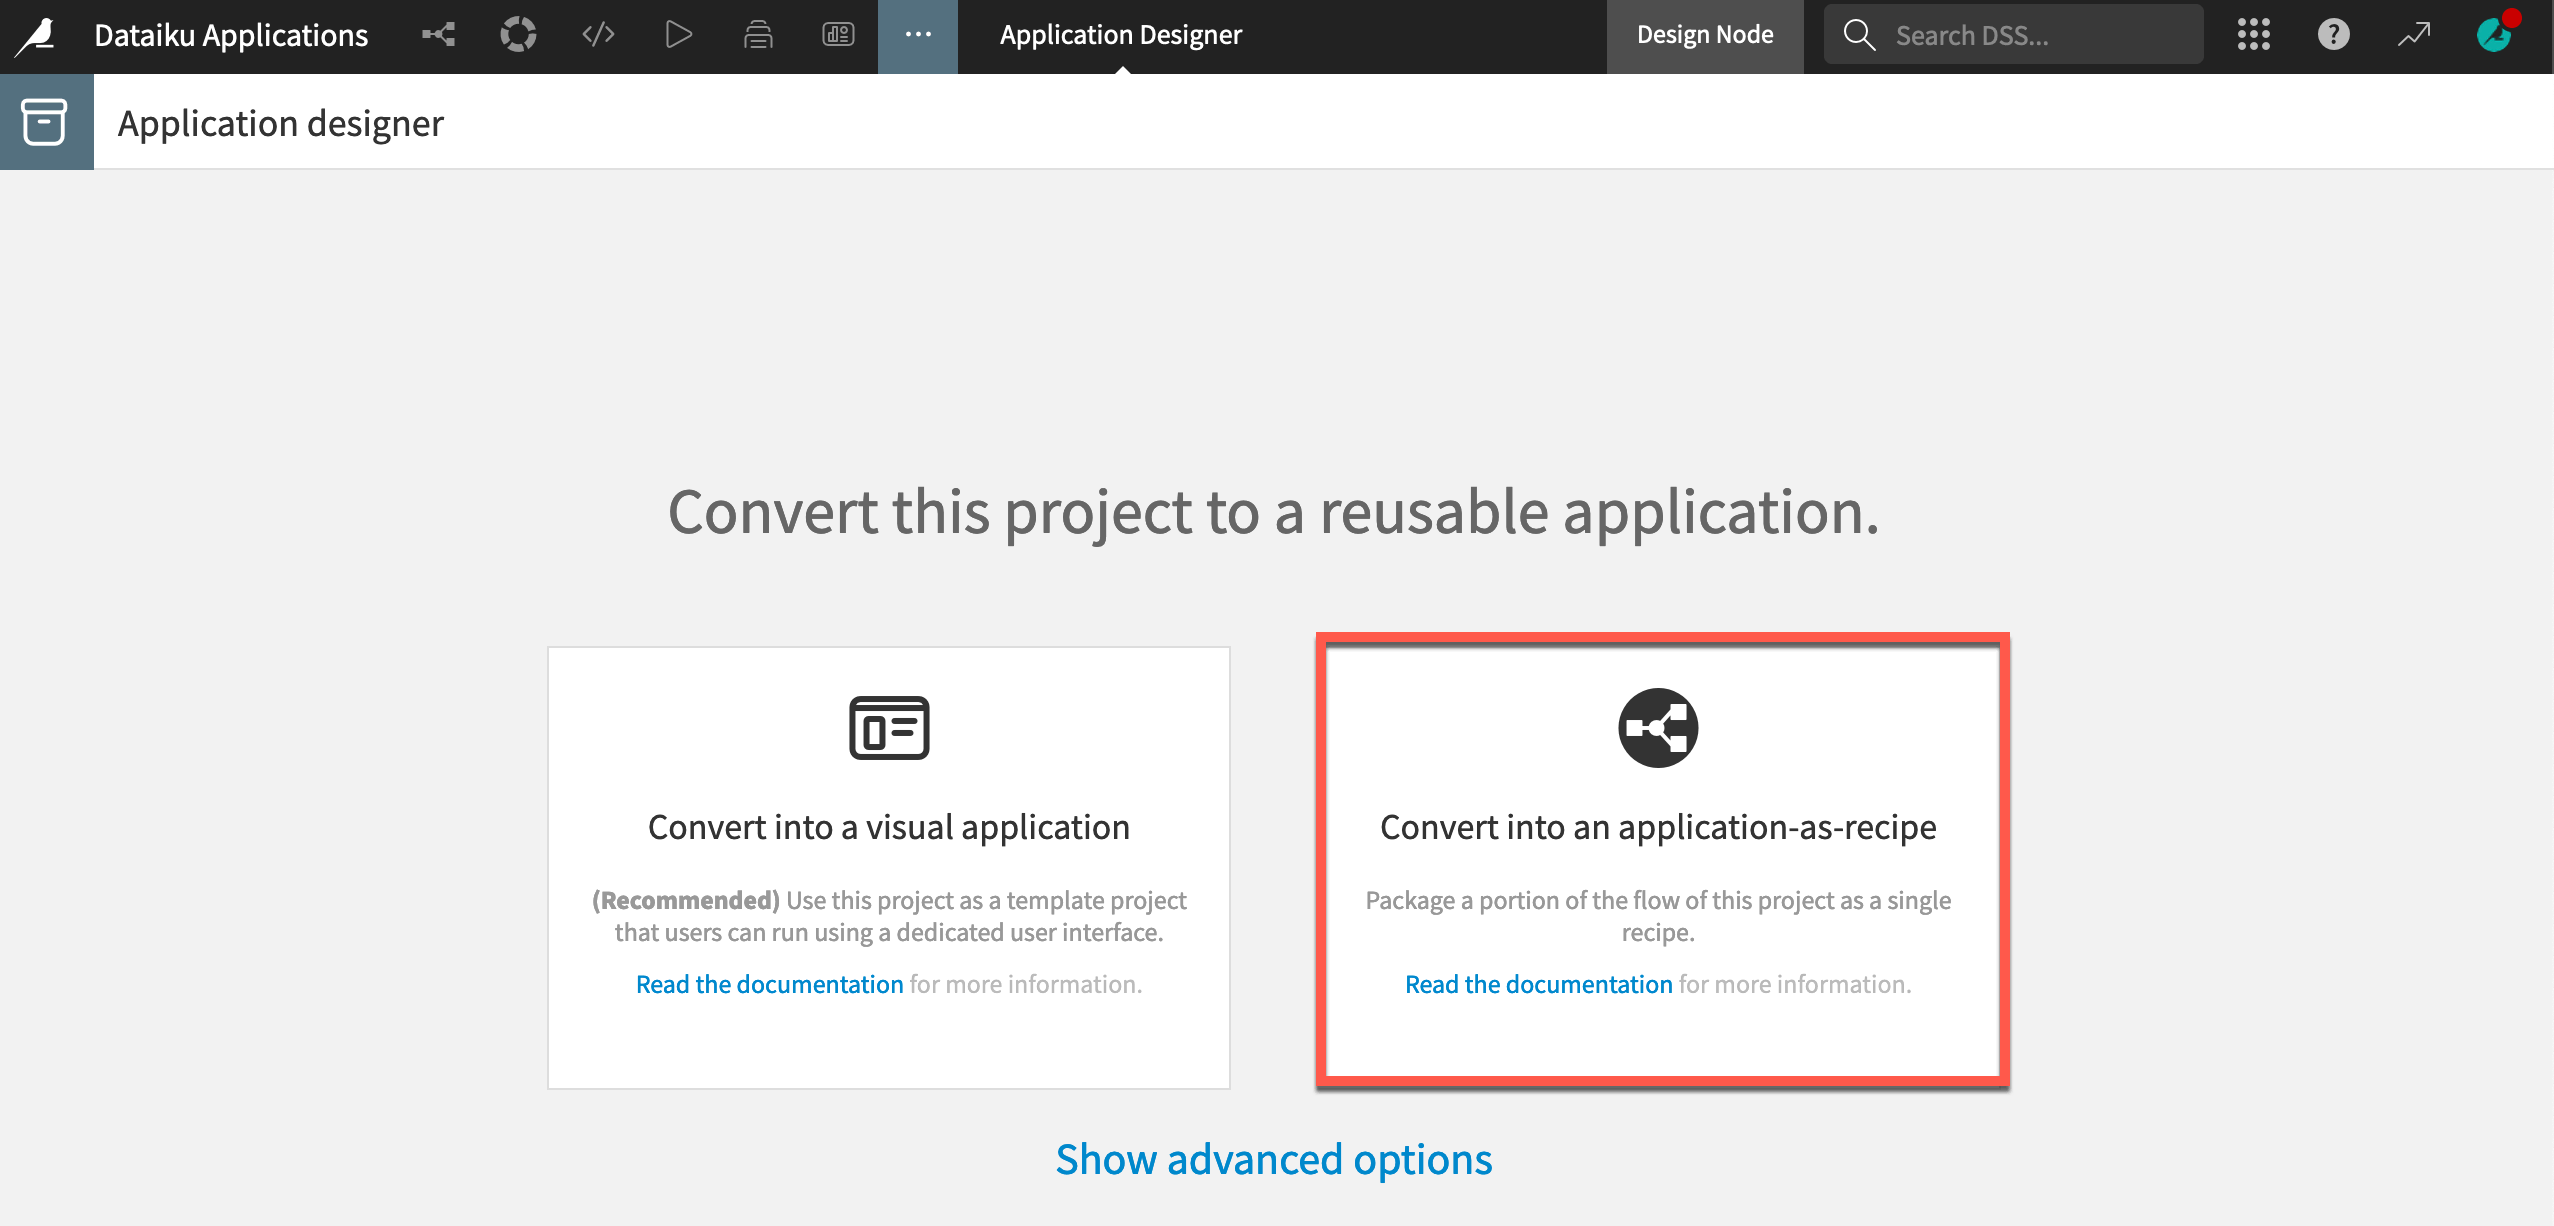This screenshot has width=2554, height=1226.
Task: Click the code editor icon in toolbar
Action: pos(599,36)
